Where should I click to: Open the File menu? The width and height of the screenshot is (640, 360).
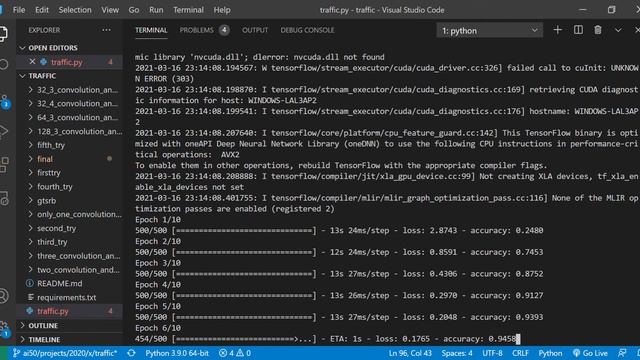coord(19,10)
